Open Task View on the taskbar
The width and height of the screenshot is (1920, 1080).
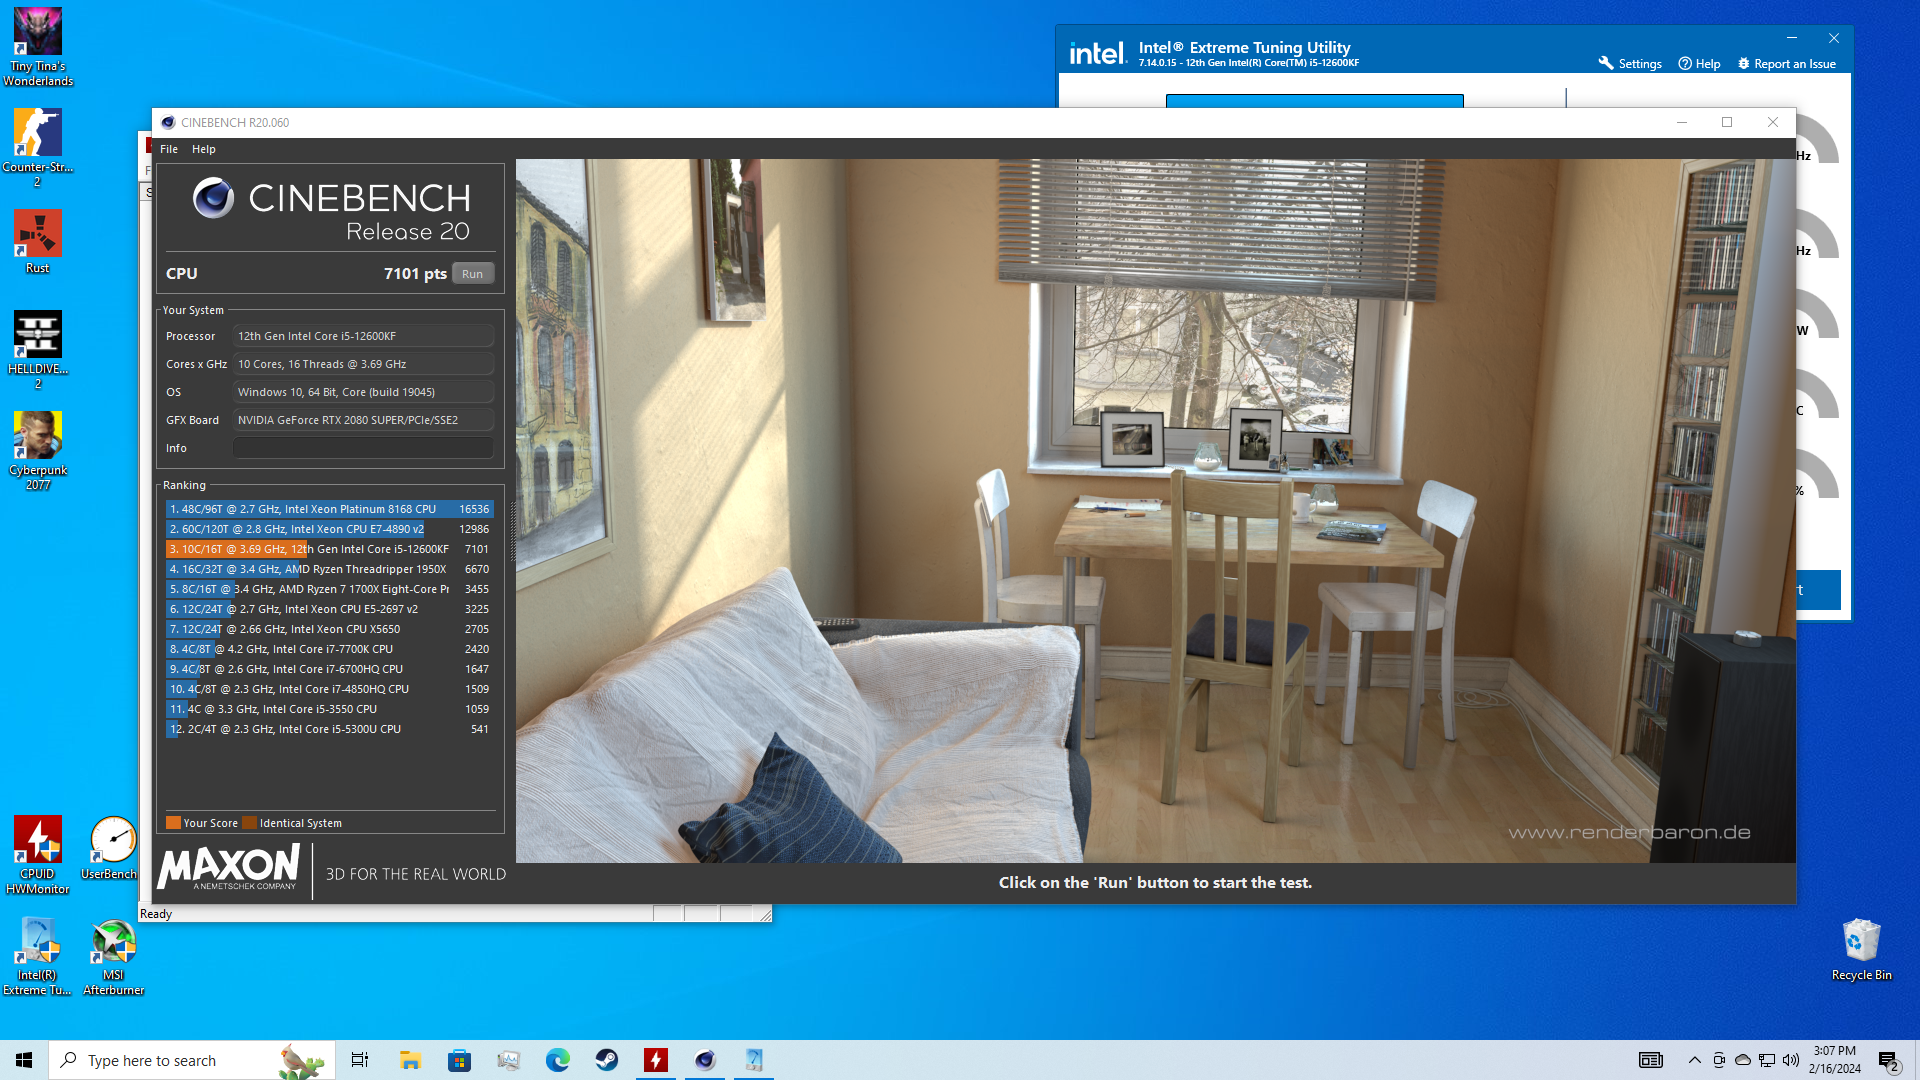tap(360, 1060)
